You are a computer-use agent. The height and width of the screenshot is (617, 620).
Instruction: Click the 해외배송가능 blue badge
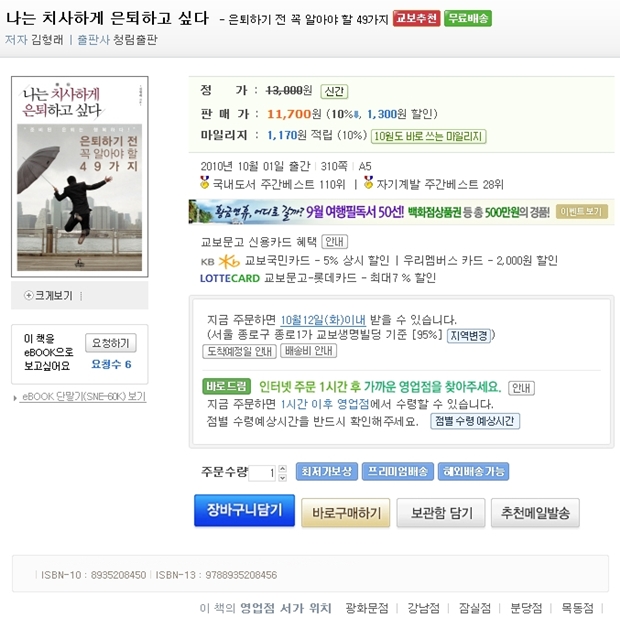(x=473, y=471)
